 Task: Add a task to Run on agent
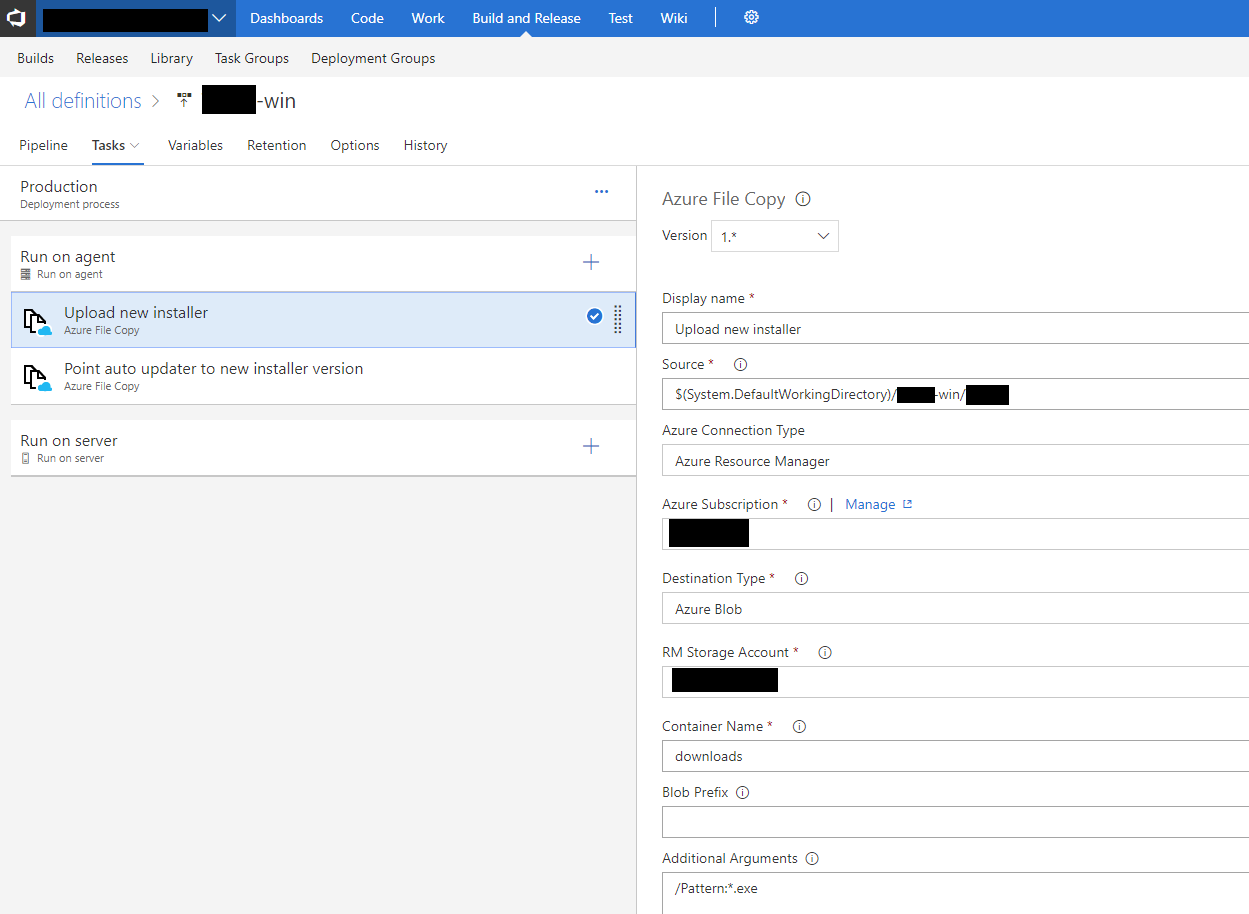click(x=591, y=262)
